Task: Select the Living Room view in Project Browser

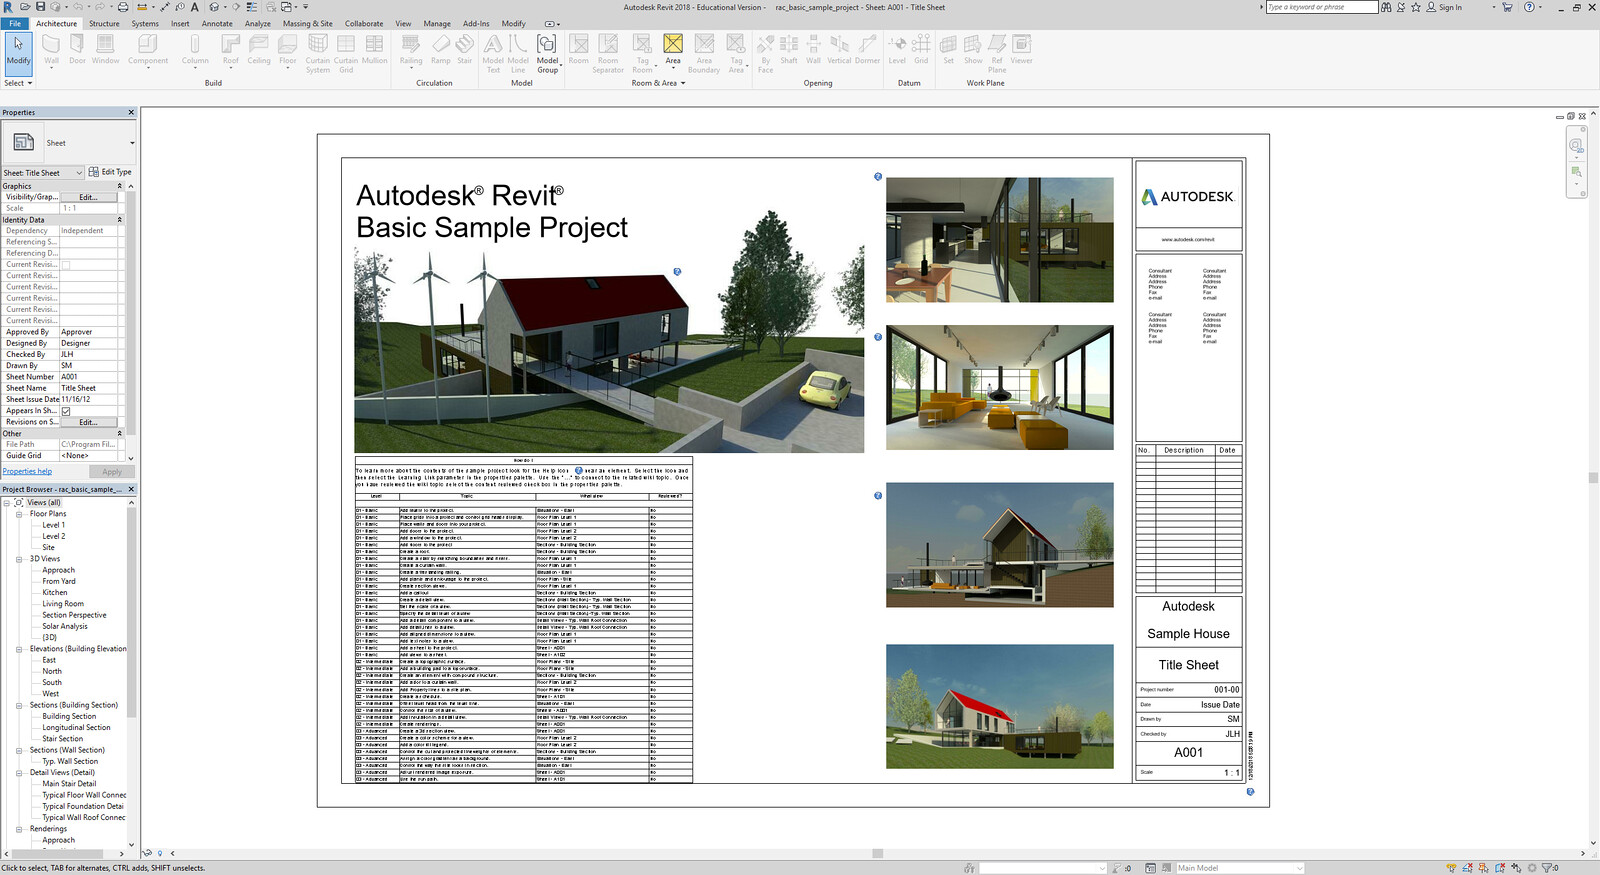Action: pyautogui.click(x=63, y=604)
